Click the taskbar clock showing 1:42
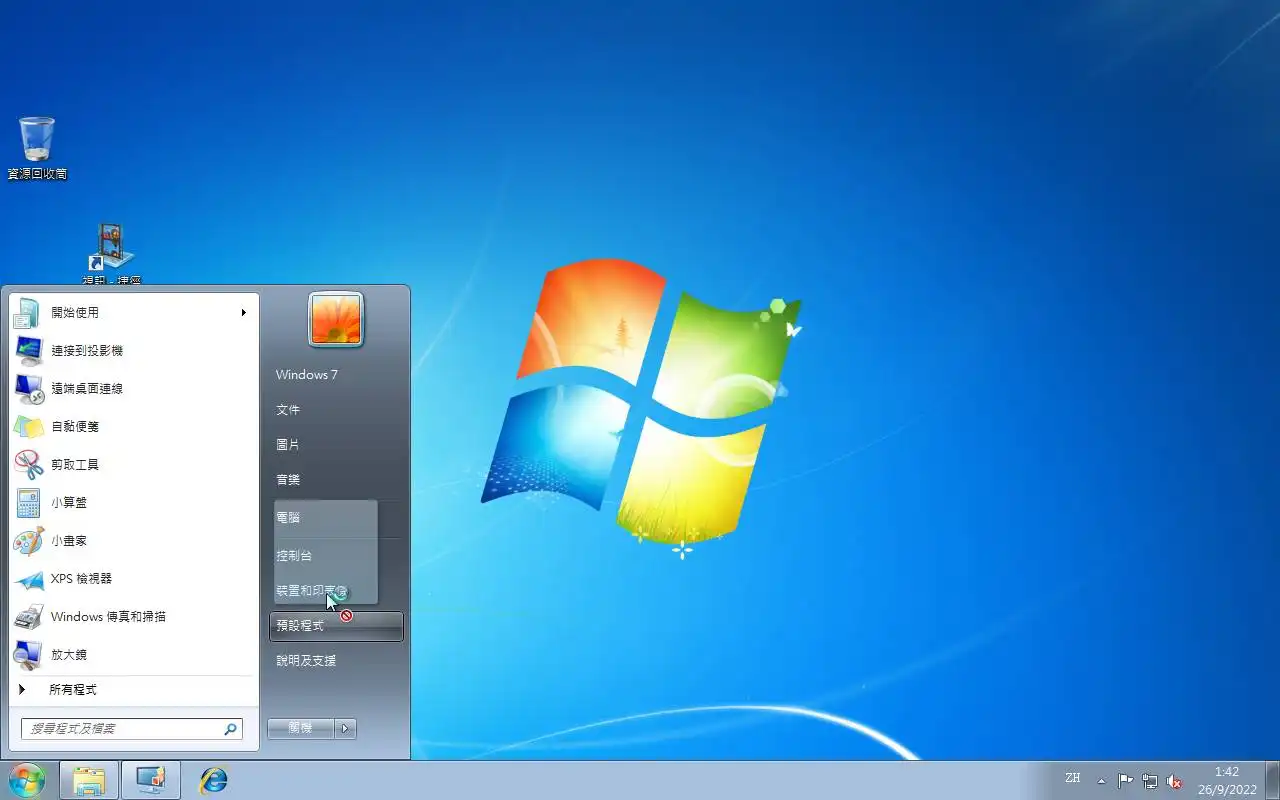The width and height of the screenshot is (1280, 800). [x=1227, y=780]
